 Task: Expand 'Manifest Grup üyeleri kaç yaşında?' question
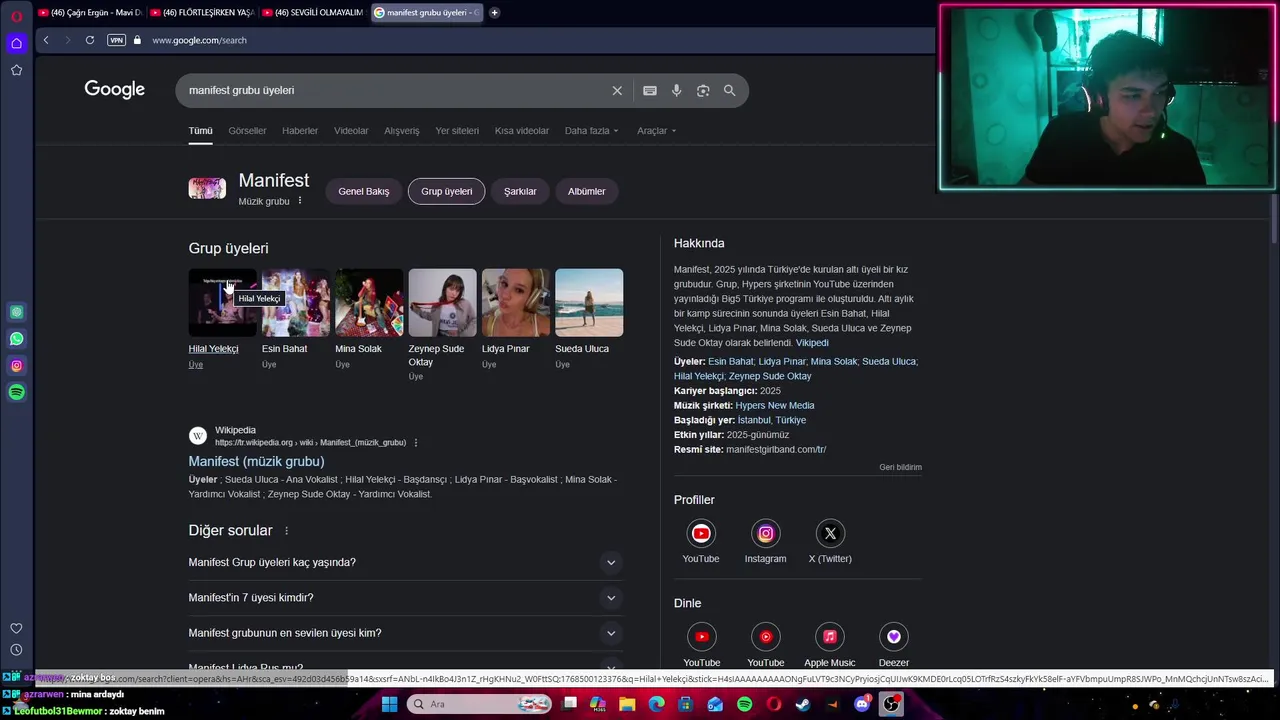pos(405,562)
